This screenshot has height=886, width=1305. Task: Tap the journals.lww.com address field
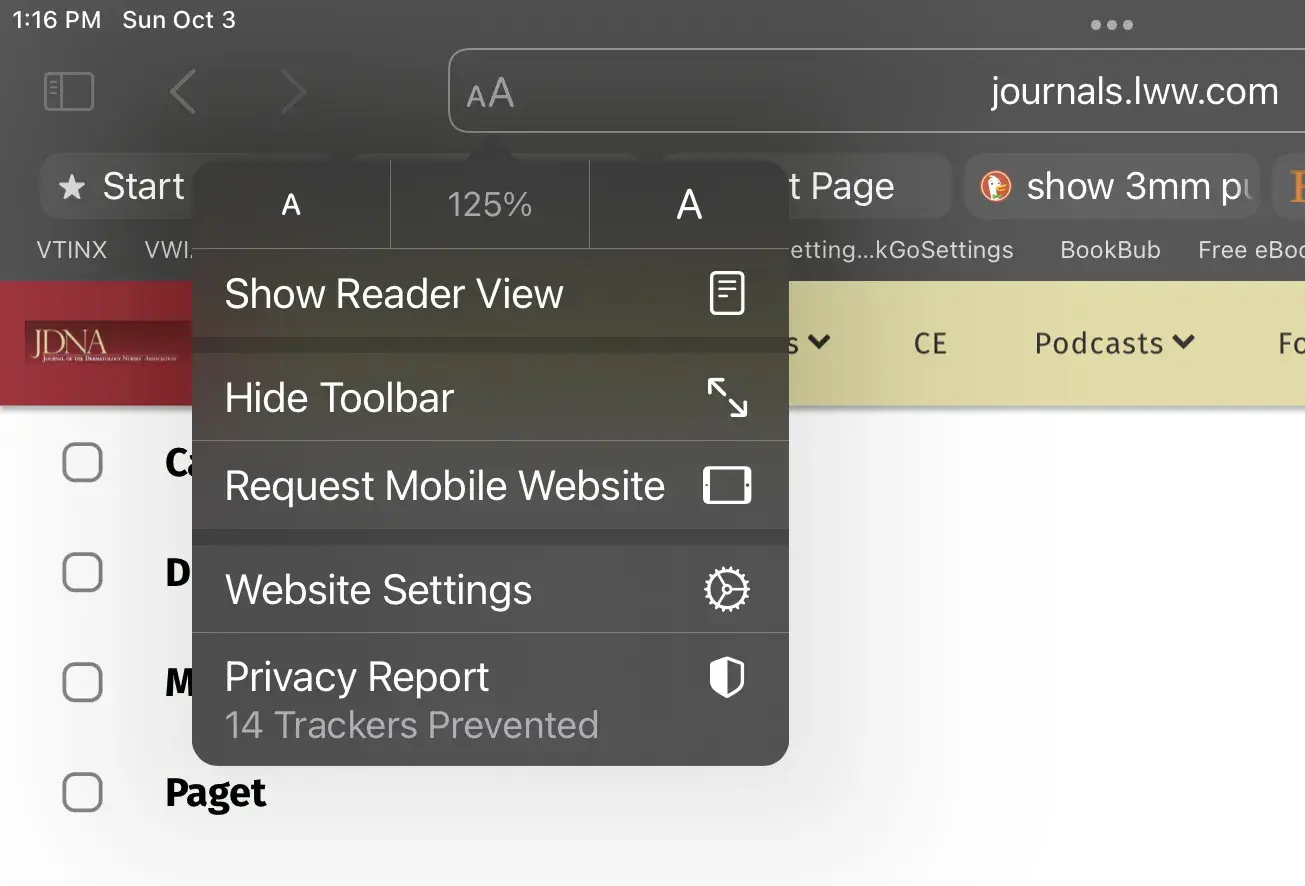point(1134,92)
